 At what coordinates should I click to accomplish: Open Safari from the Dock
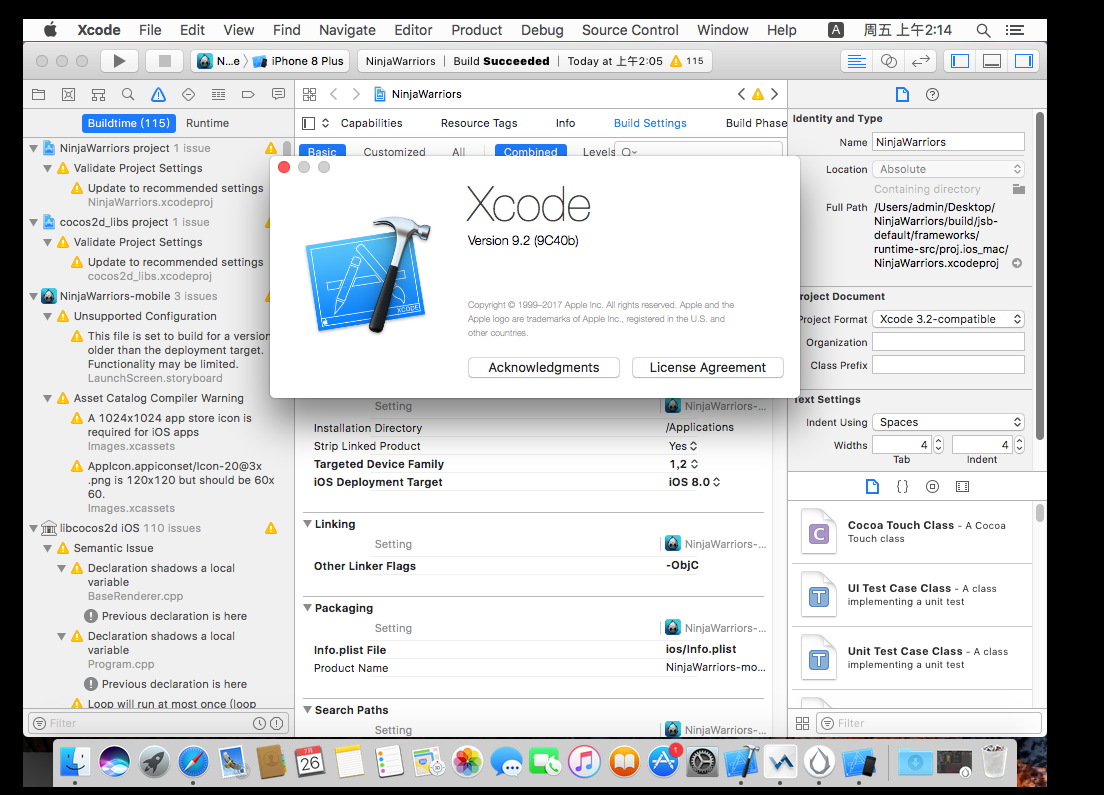[x=193, y=763]
